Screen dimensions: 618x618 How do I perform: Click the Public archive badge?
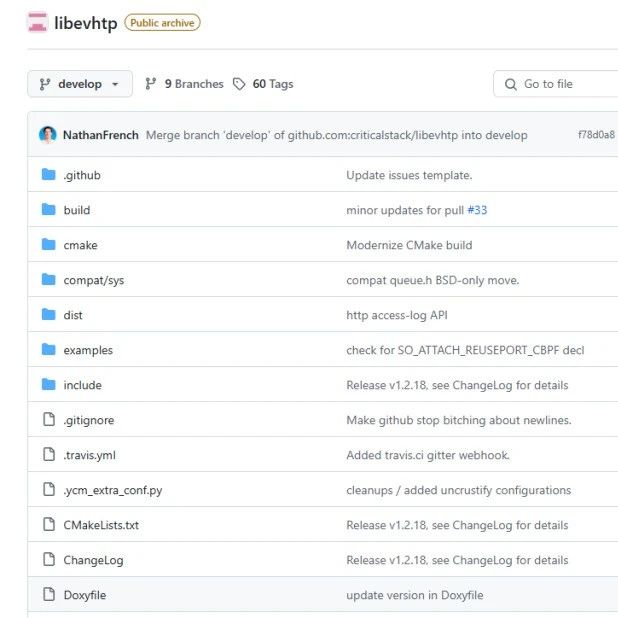point(162,23)
